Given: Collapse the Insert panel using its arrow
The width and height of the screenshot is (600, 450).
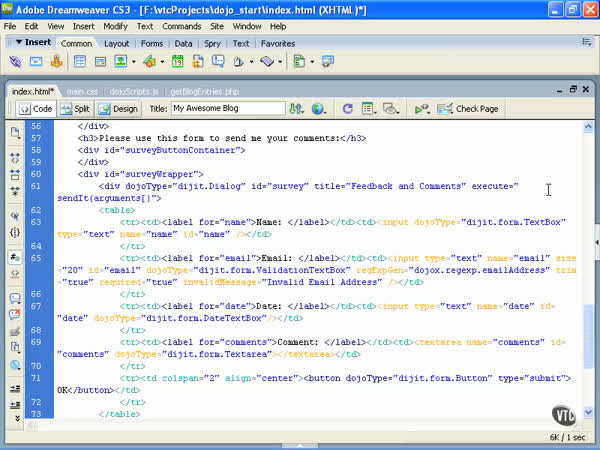Looking at the screenshot, I should click(18, 43).
